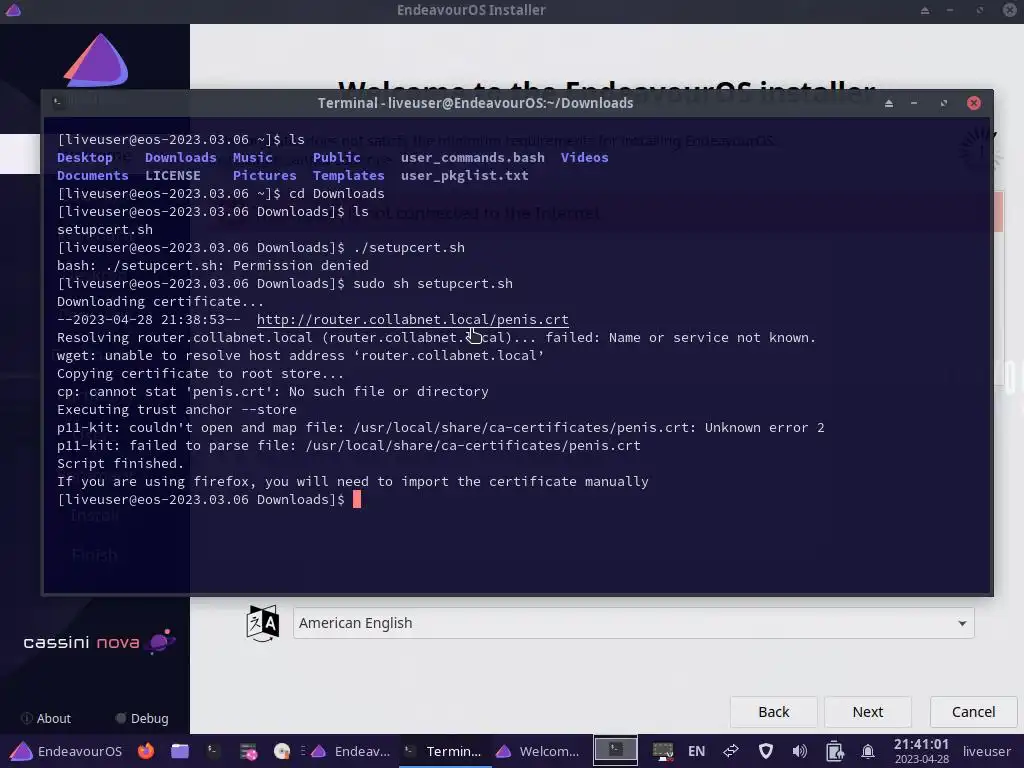Open the liveuser session menu
Screen dimensions: 1024x768
tap(986, 751)
